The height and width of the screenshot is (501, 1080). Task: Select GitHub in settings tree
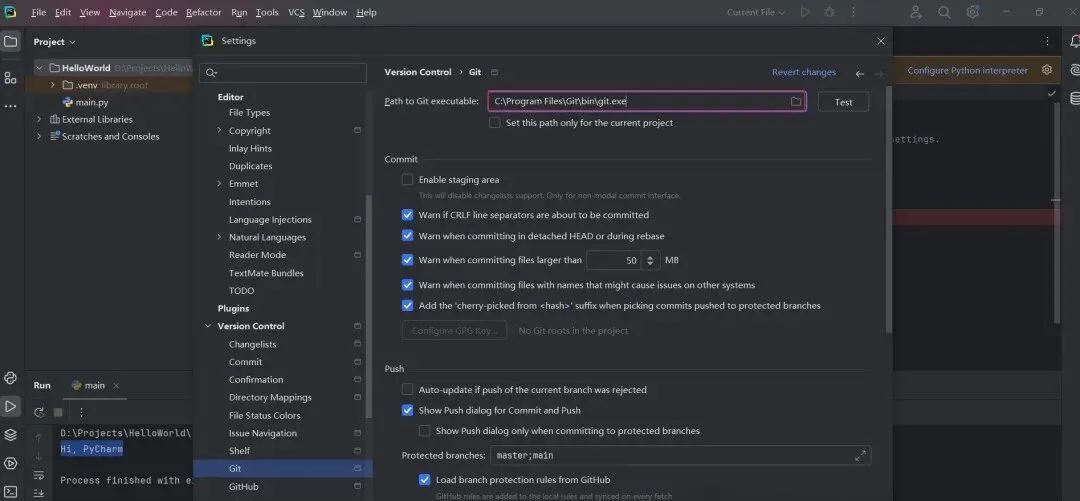click(243, 487)
